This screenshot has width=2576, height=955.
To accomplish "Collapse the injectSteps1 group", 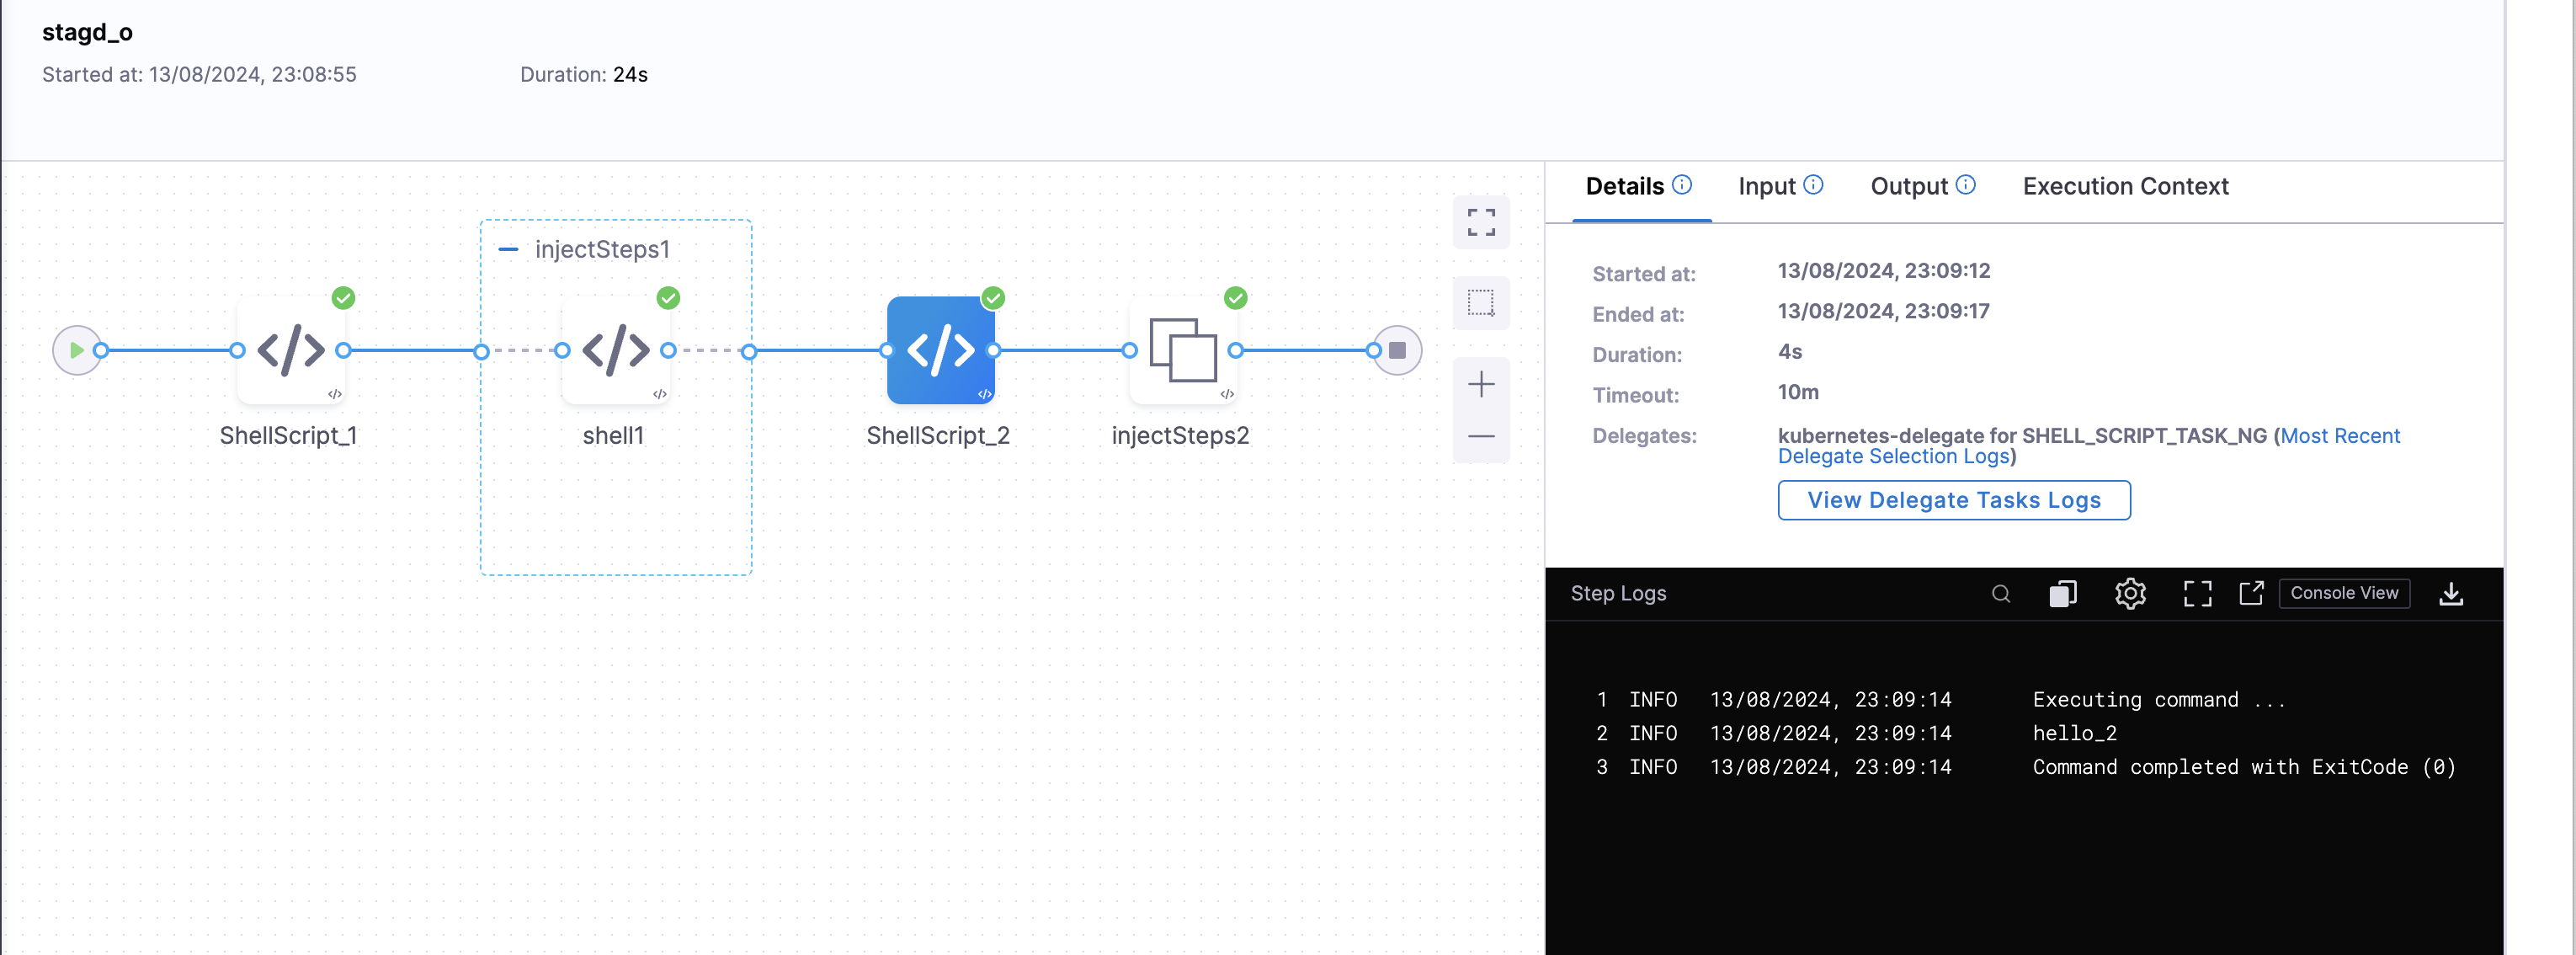I will click(508, 250).
